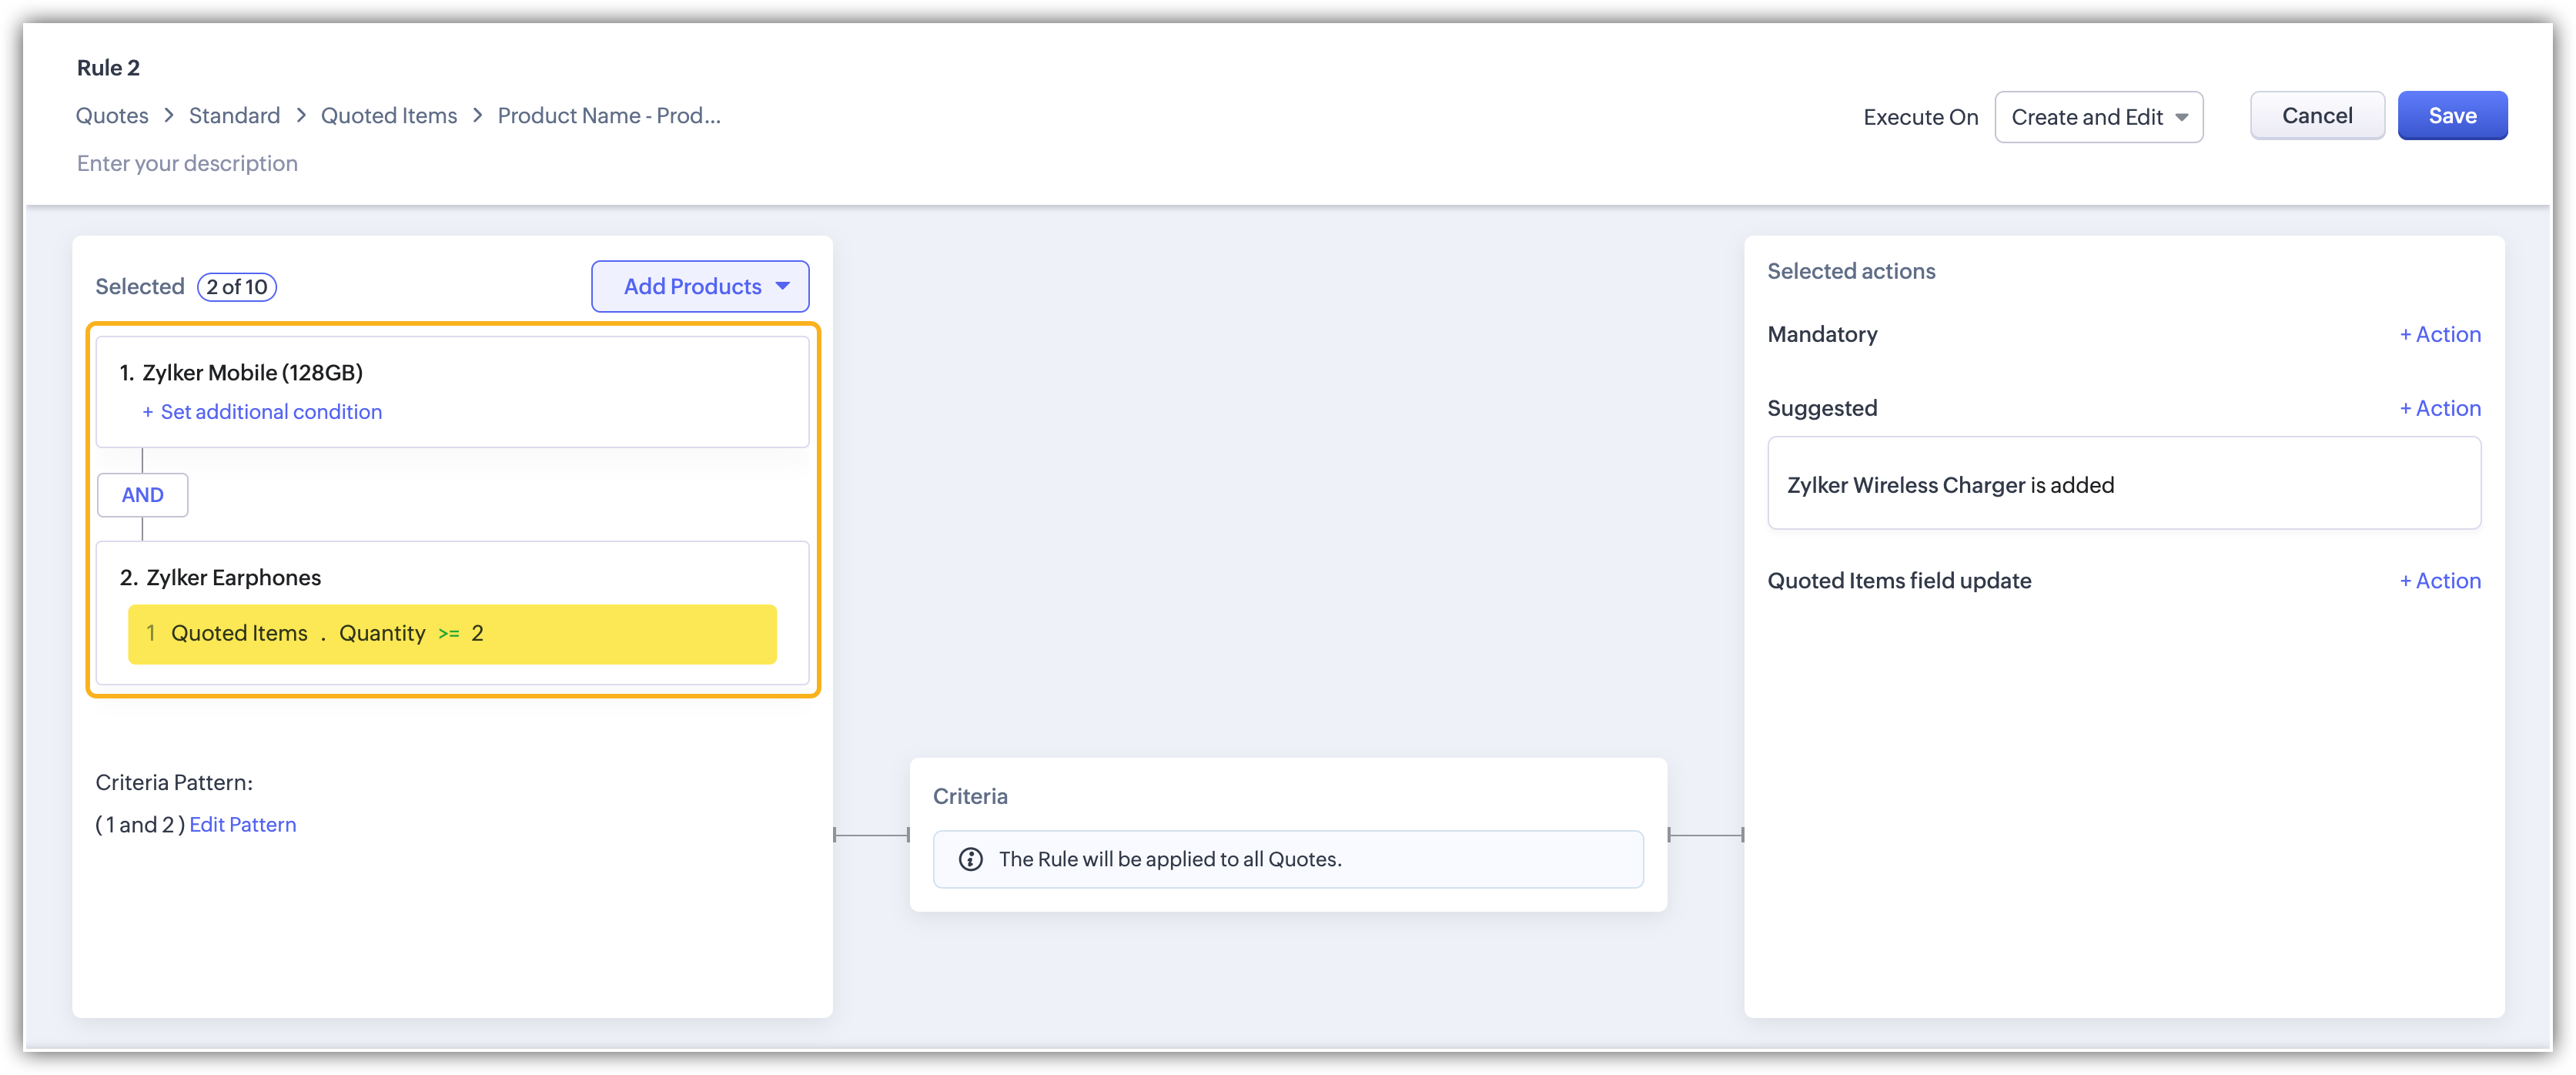Screen dimensions: 2576x1075
Task: Add a Quoted Items field update action
Action: coord(2439,581)
